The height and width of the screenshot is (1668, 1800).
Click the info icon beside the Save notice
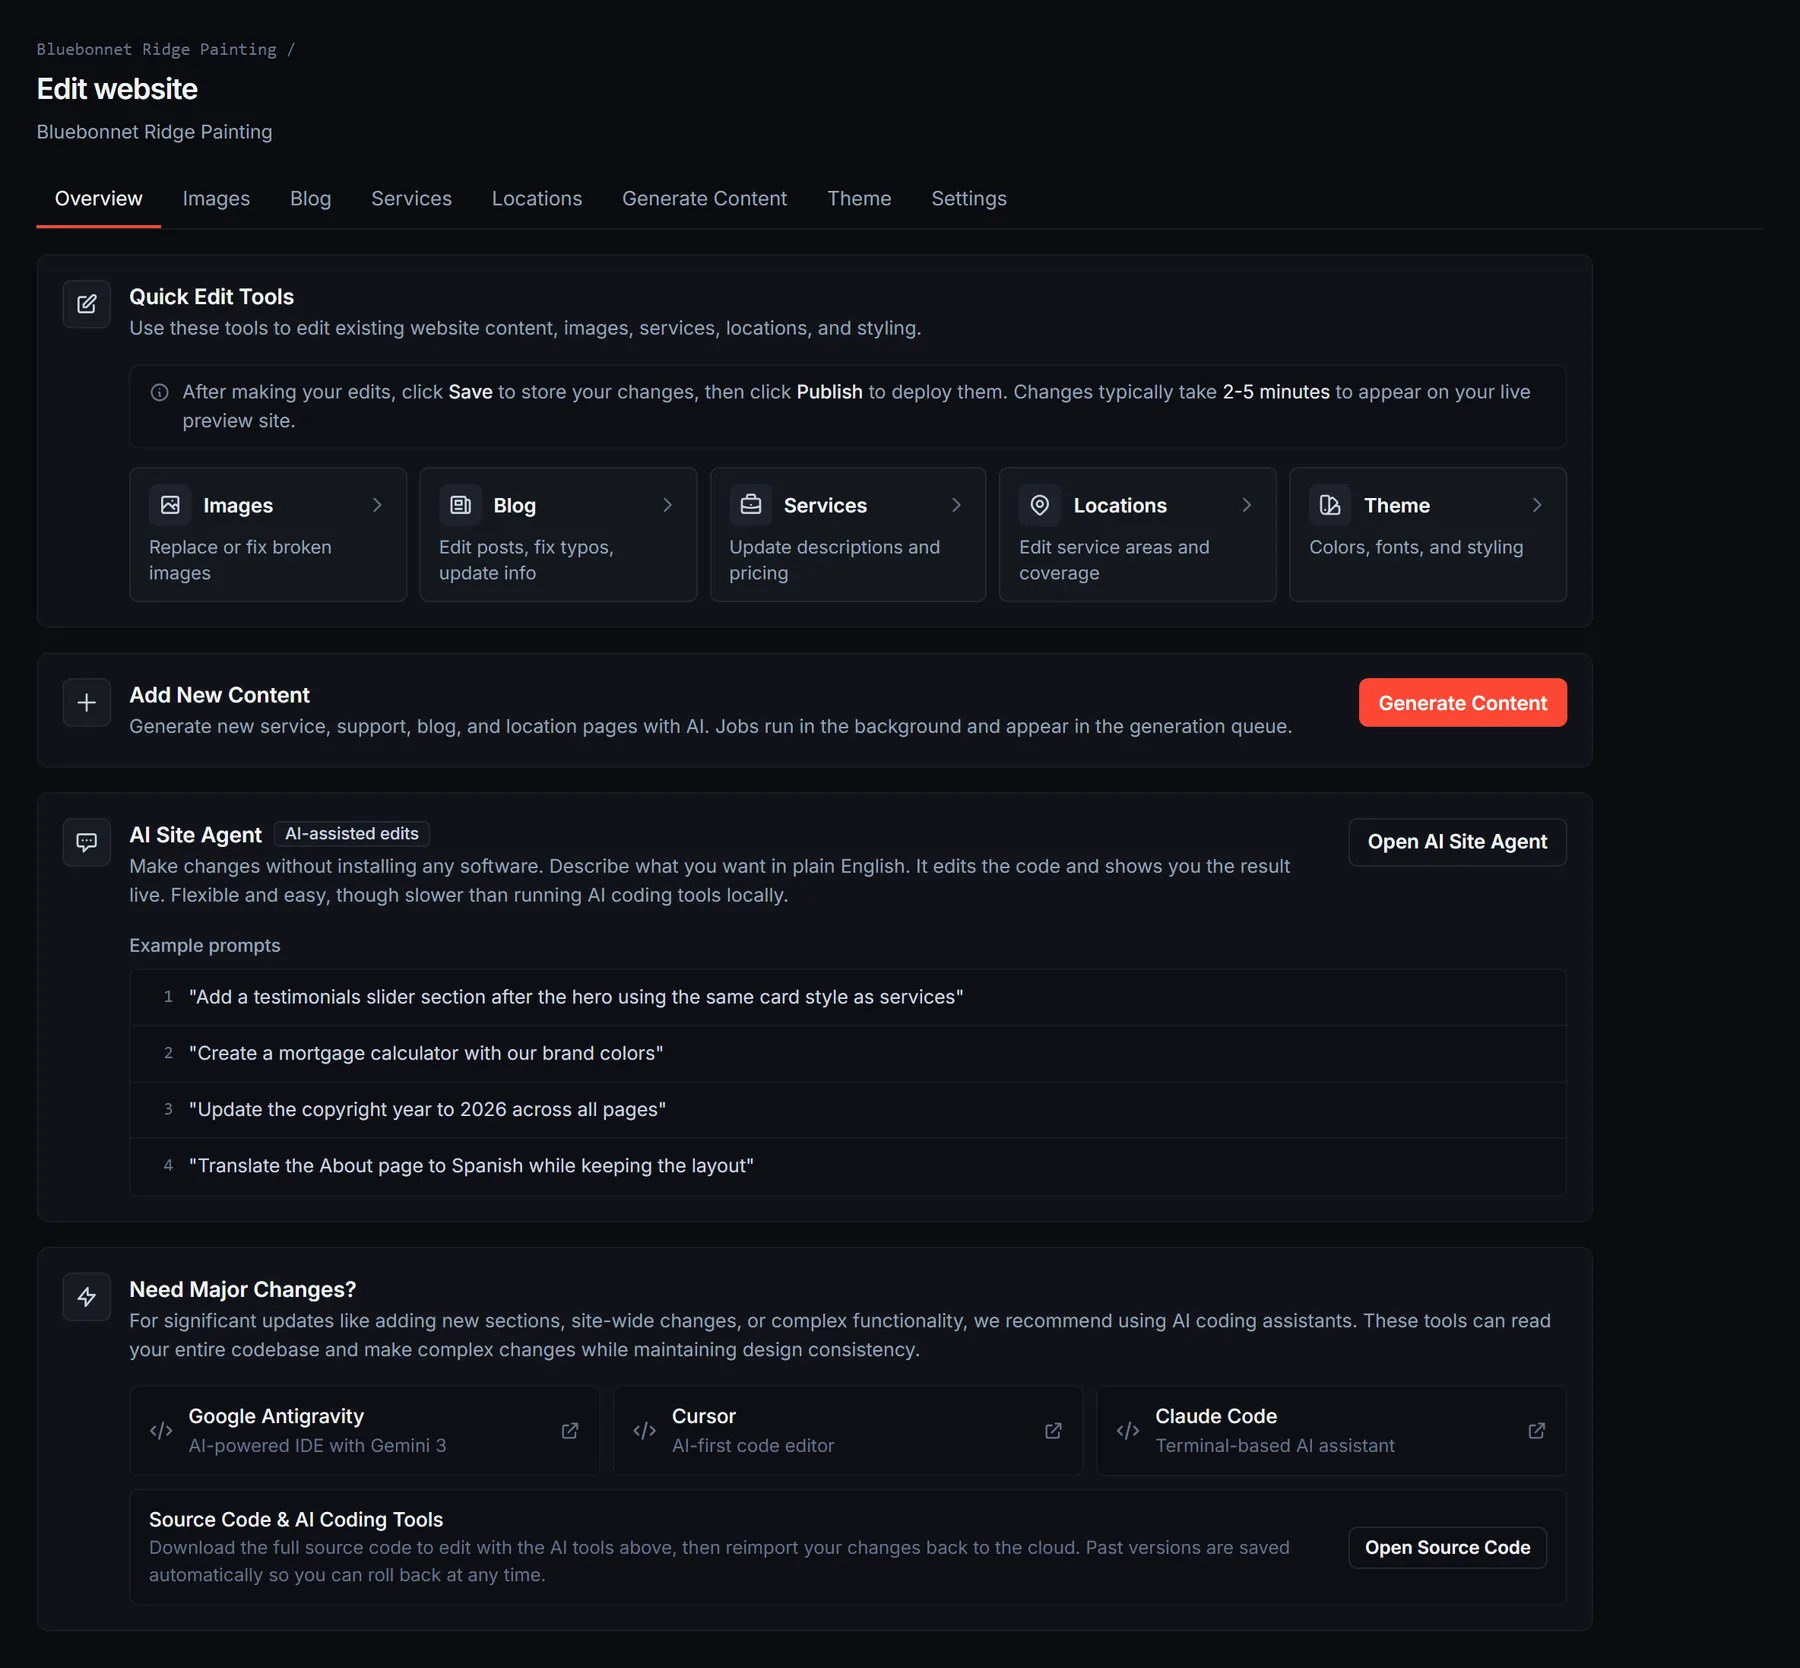pos(159,392)
